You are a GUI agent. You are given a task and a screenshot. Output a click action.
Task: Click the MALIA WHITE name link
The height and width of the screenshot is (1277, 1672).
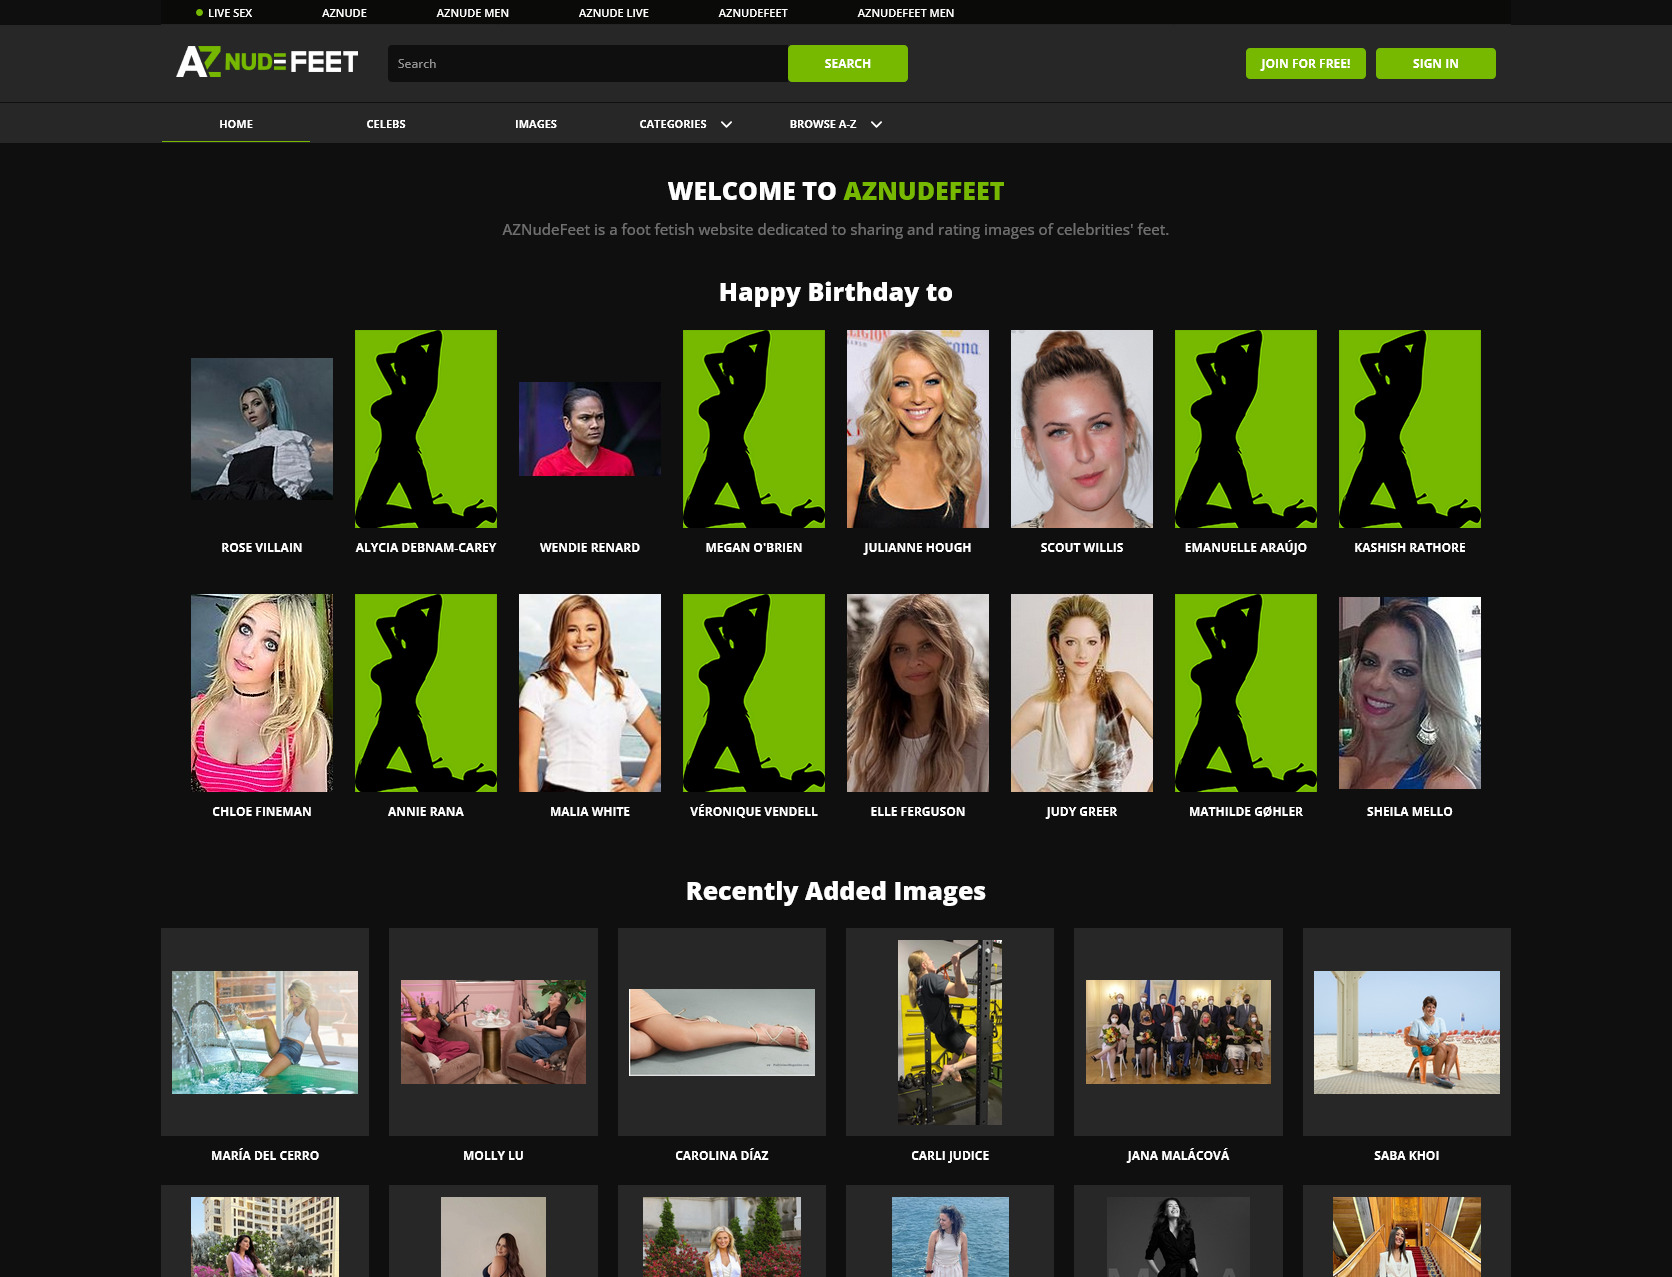point(590,811)
